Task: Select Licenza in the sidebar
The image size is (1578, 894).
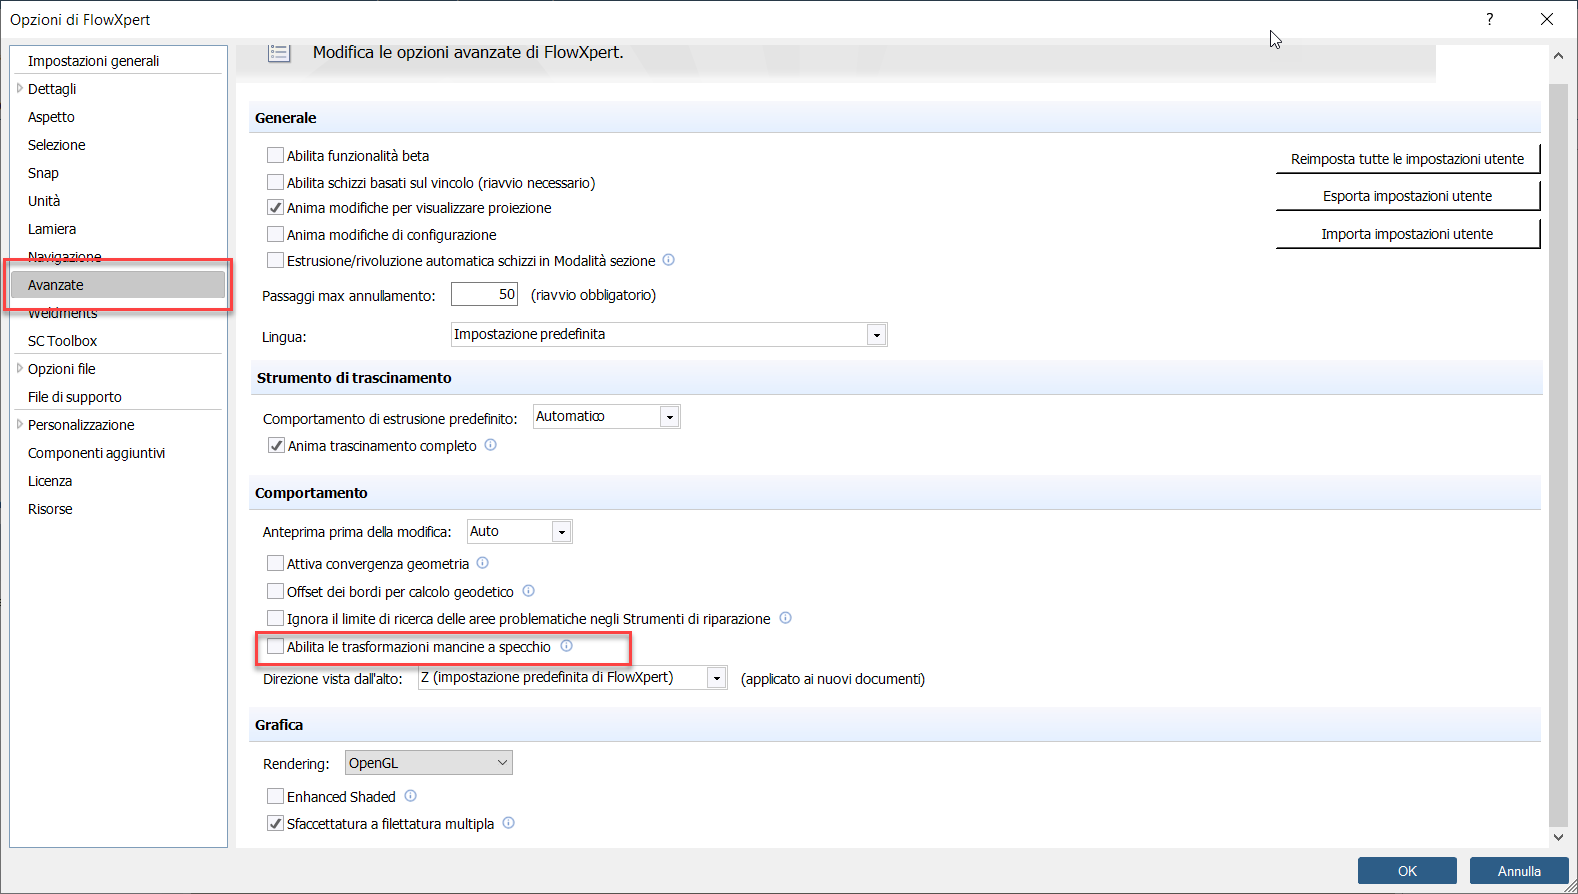Action: pyautogui.click(x=50, y=481)
